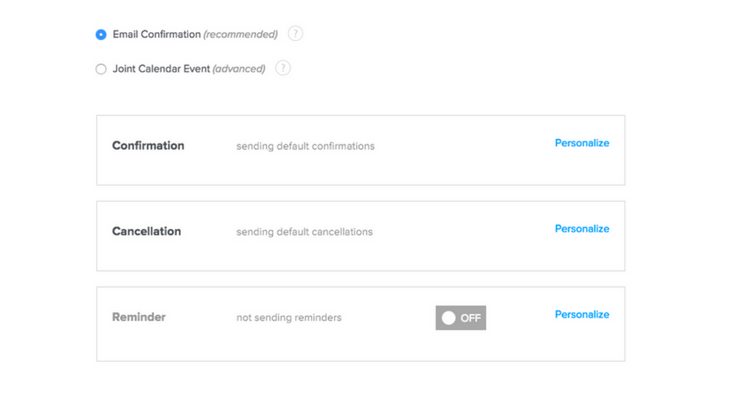Choose the Joint Calendar Event radio option

(101, 69)
